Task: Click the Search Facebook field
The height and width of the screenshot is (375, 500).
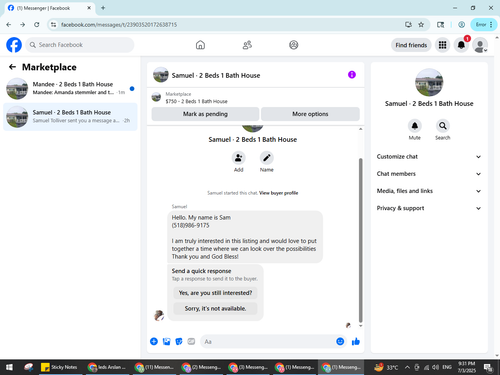Action: 80,45
